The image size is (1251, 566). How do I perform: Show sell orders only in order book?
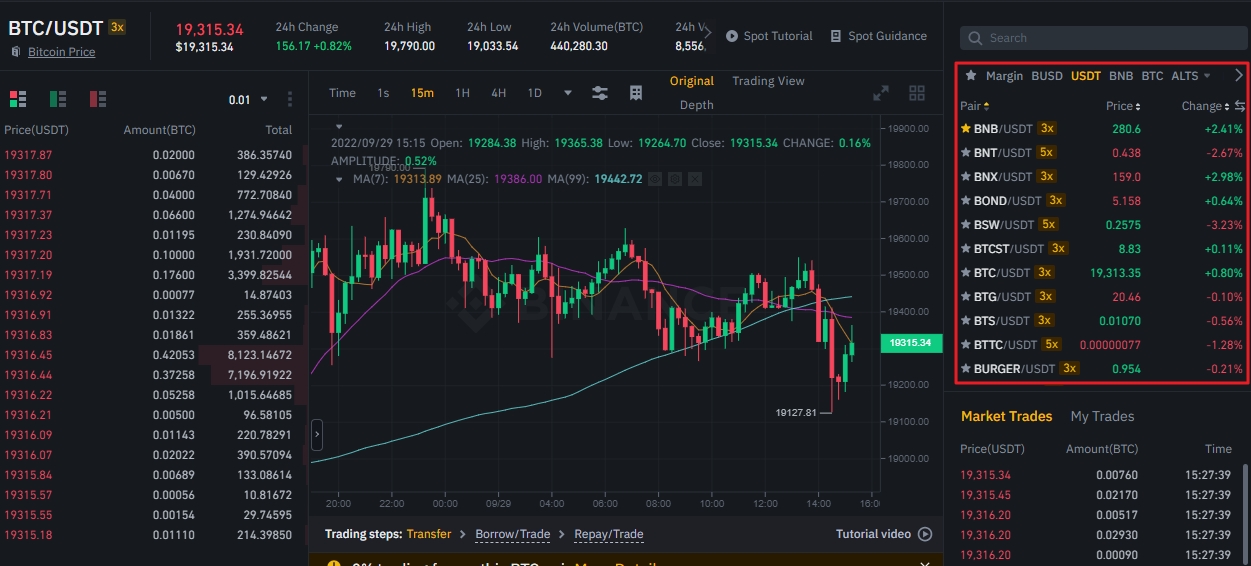coord(98,99)
